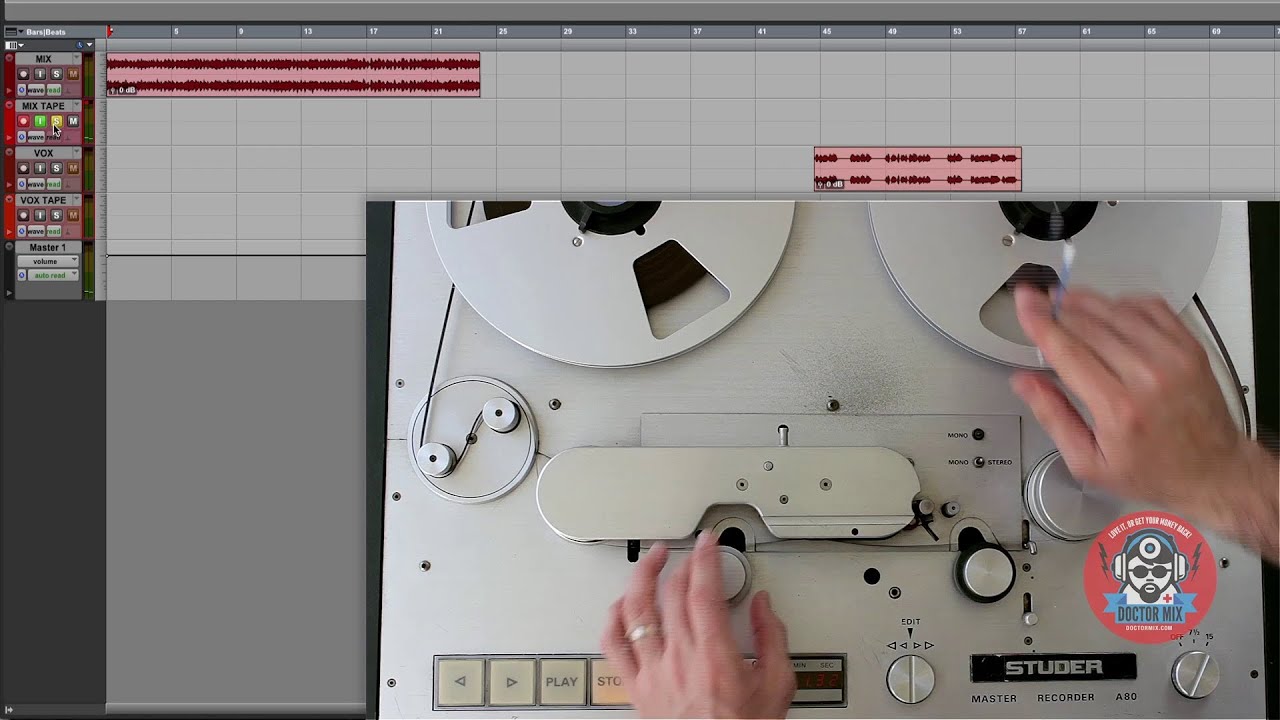1280x720 pixels.
Task: Open VOX track name dropdown arrow
Action: 76,151
